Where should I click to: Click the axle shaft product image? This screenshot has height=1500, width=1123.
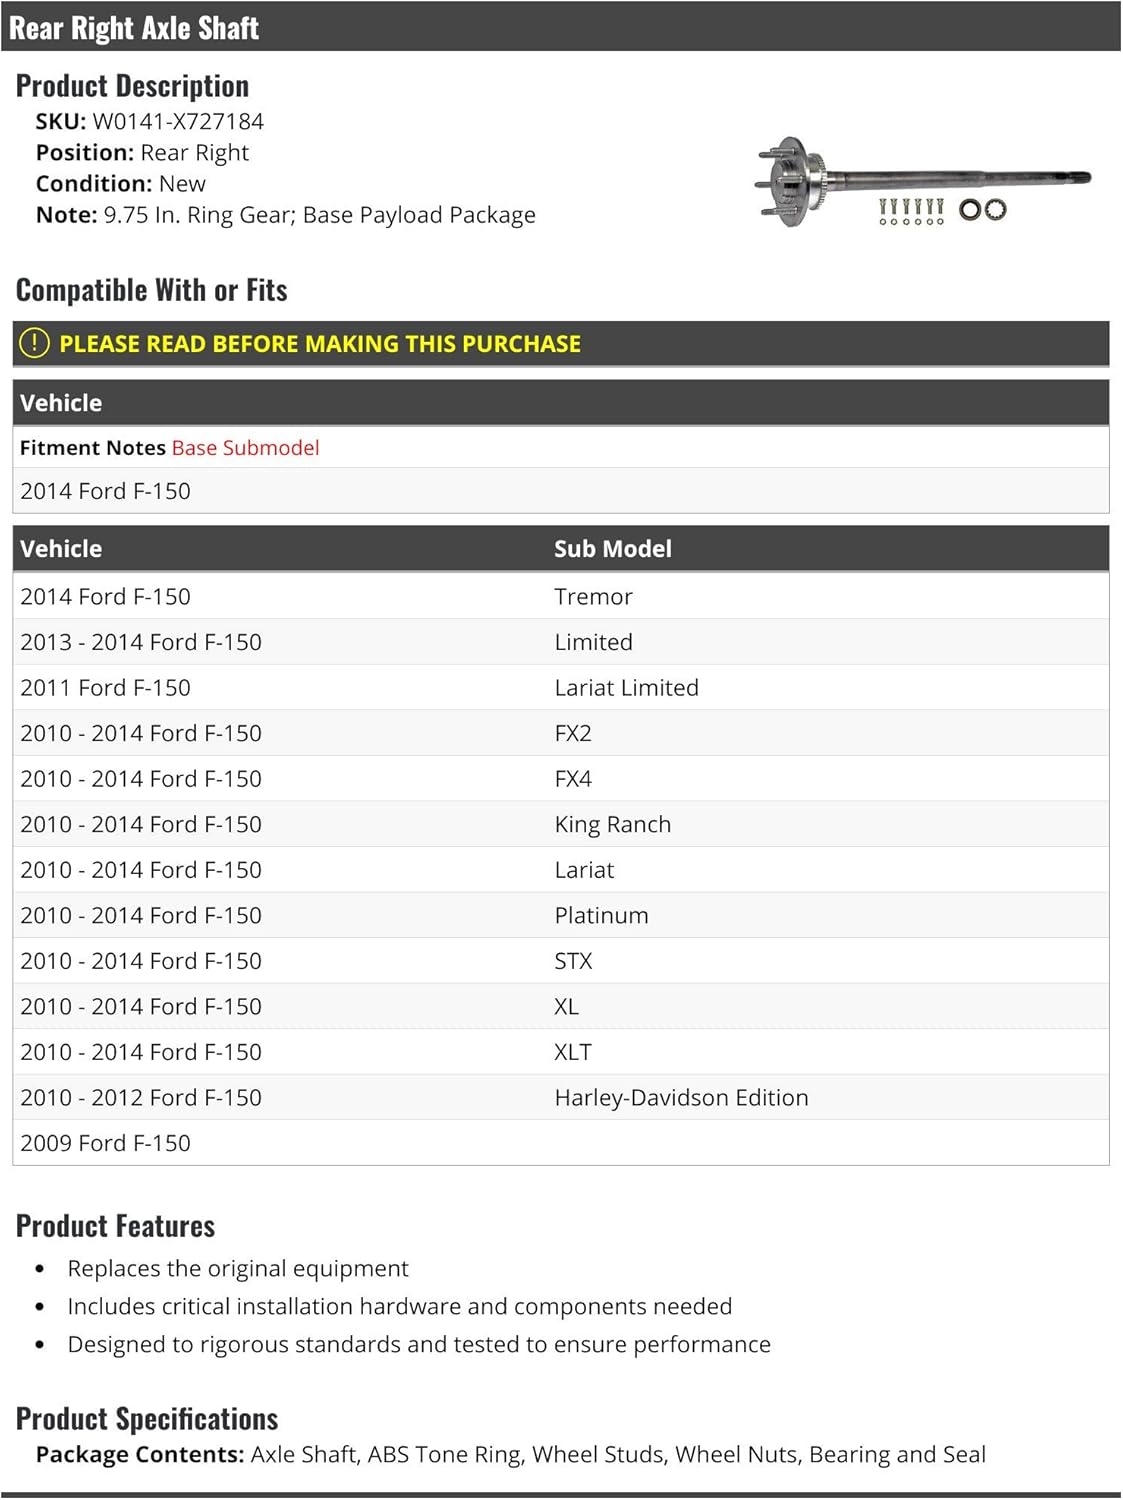tap(922, 182)
